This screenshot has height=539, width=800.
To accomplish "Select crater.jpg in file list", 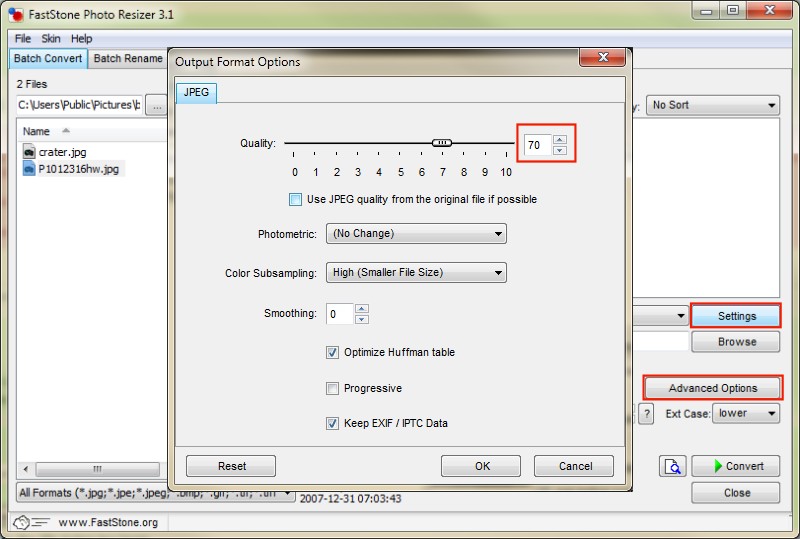I will [62, 152].
